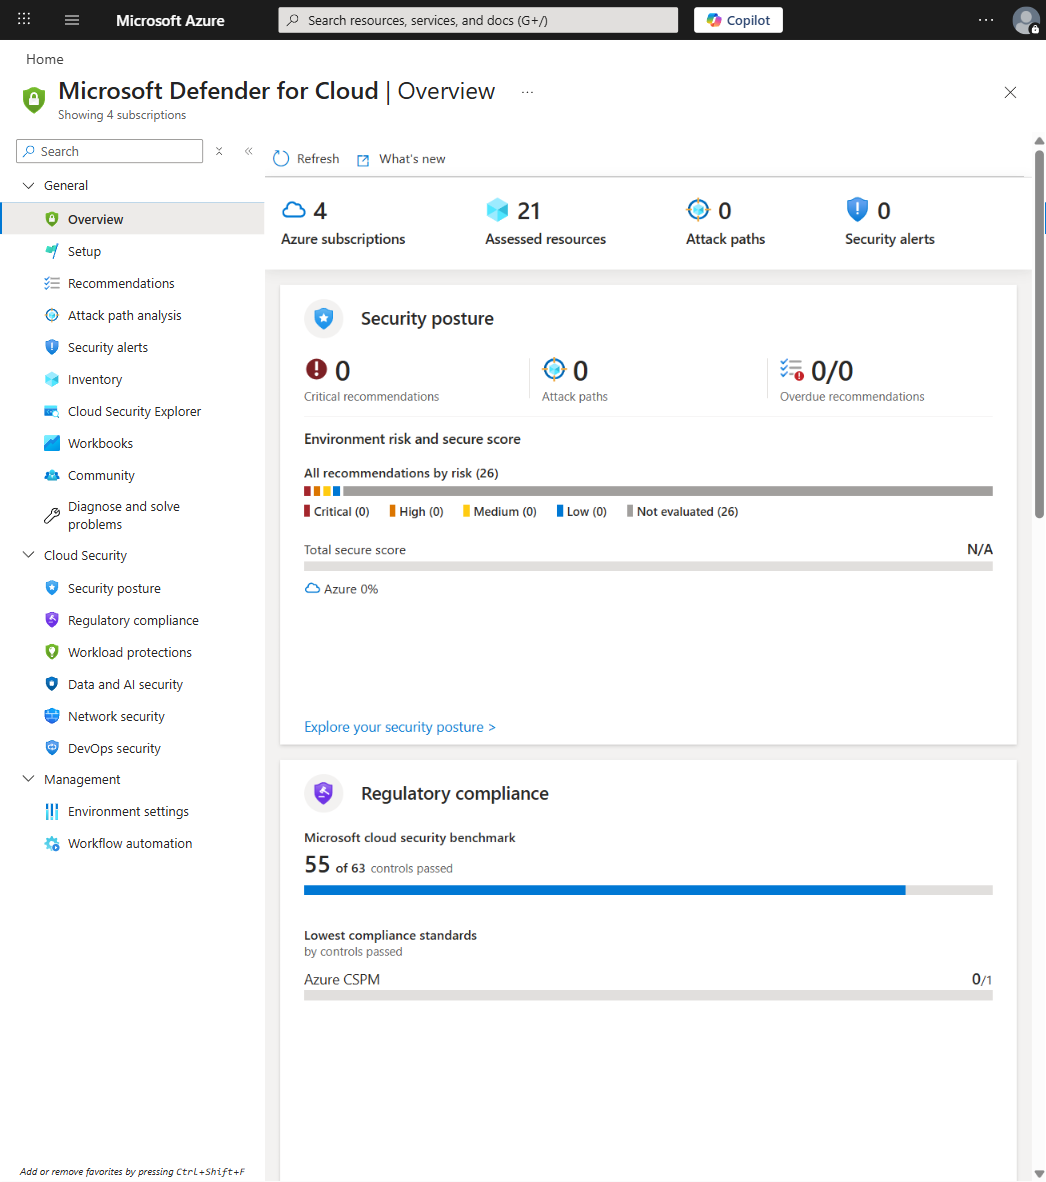The width and height of the screenshot is (1046, 1182).
Task: Click the N/A secure score value
Action: (x=980, y=549)
